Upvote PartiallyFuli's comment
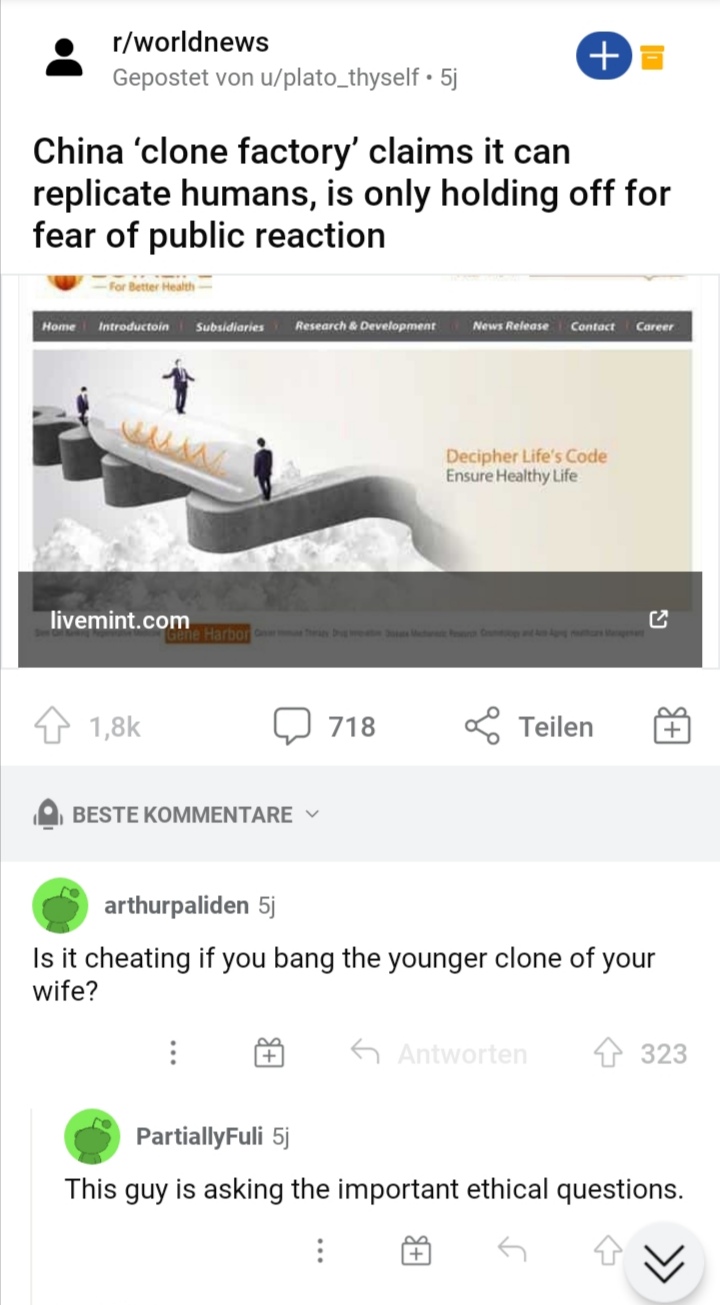 pos(607,1250)
